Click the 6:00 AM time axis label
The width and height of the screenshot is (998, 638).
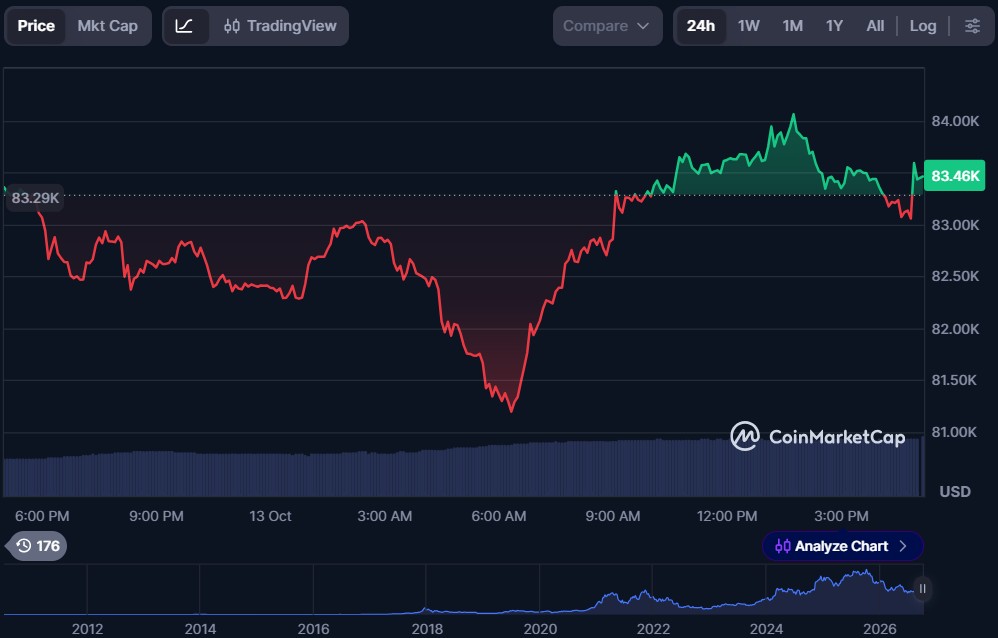(498, 516)
